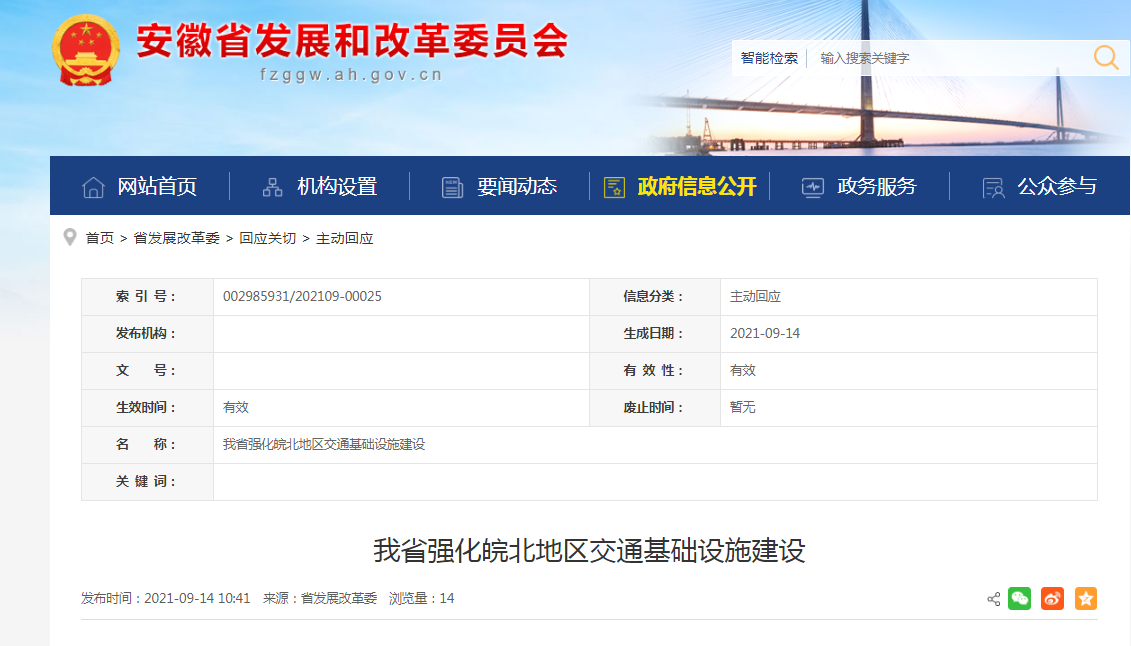The width and height of the screenshot is (1131, 646).
Task: Click source text 来源：省发展改革委
Action: point(320,598)
